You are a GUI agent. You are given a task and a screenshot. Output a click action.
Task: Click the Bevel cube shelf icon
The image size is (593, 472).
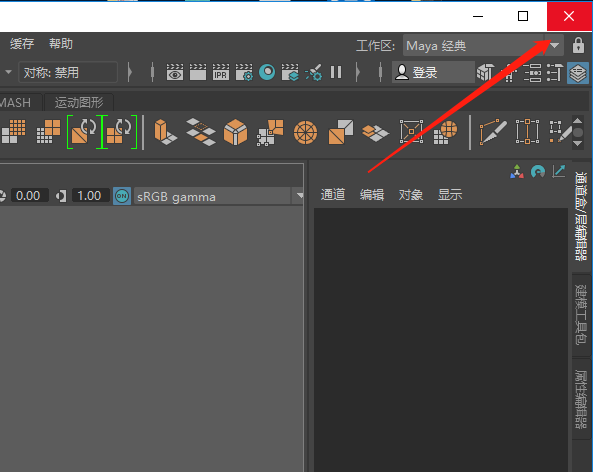[x=235, y=132]
